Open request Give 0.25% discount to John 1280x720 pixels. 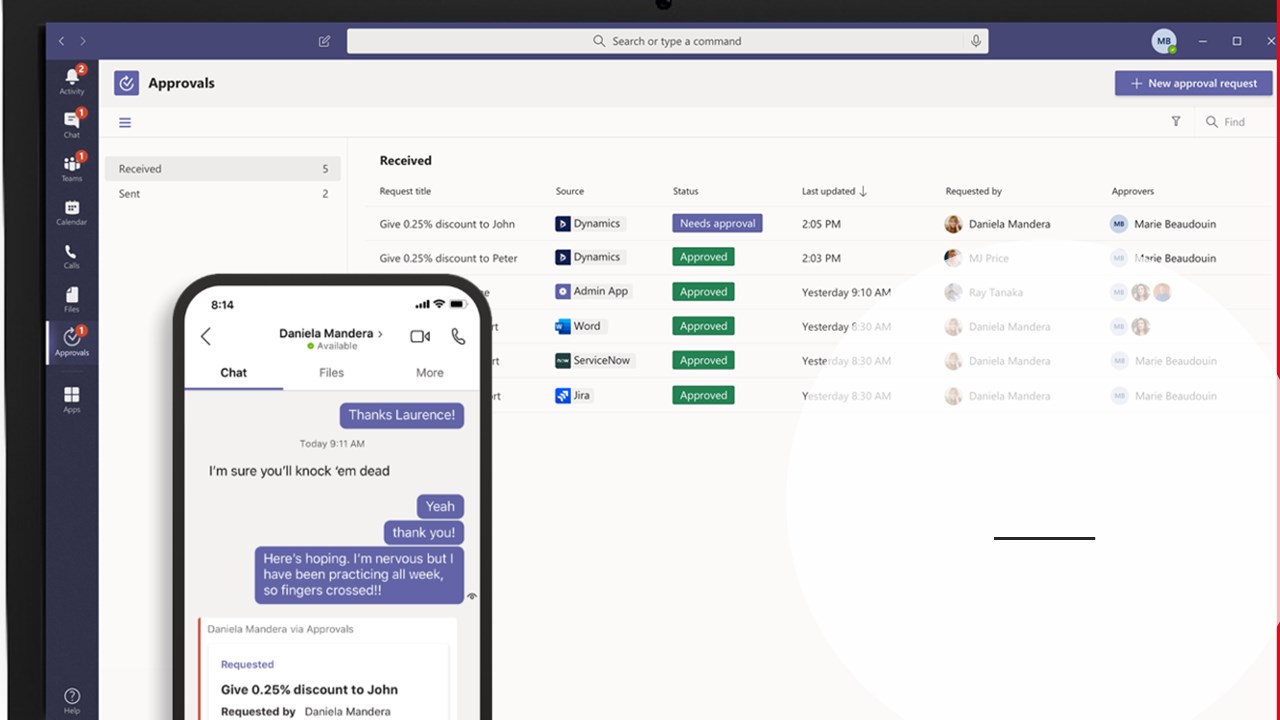(x=447, y=224)
